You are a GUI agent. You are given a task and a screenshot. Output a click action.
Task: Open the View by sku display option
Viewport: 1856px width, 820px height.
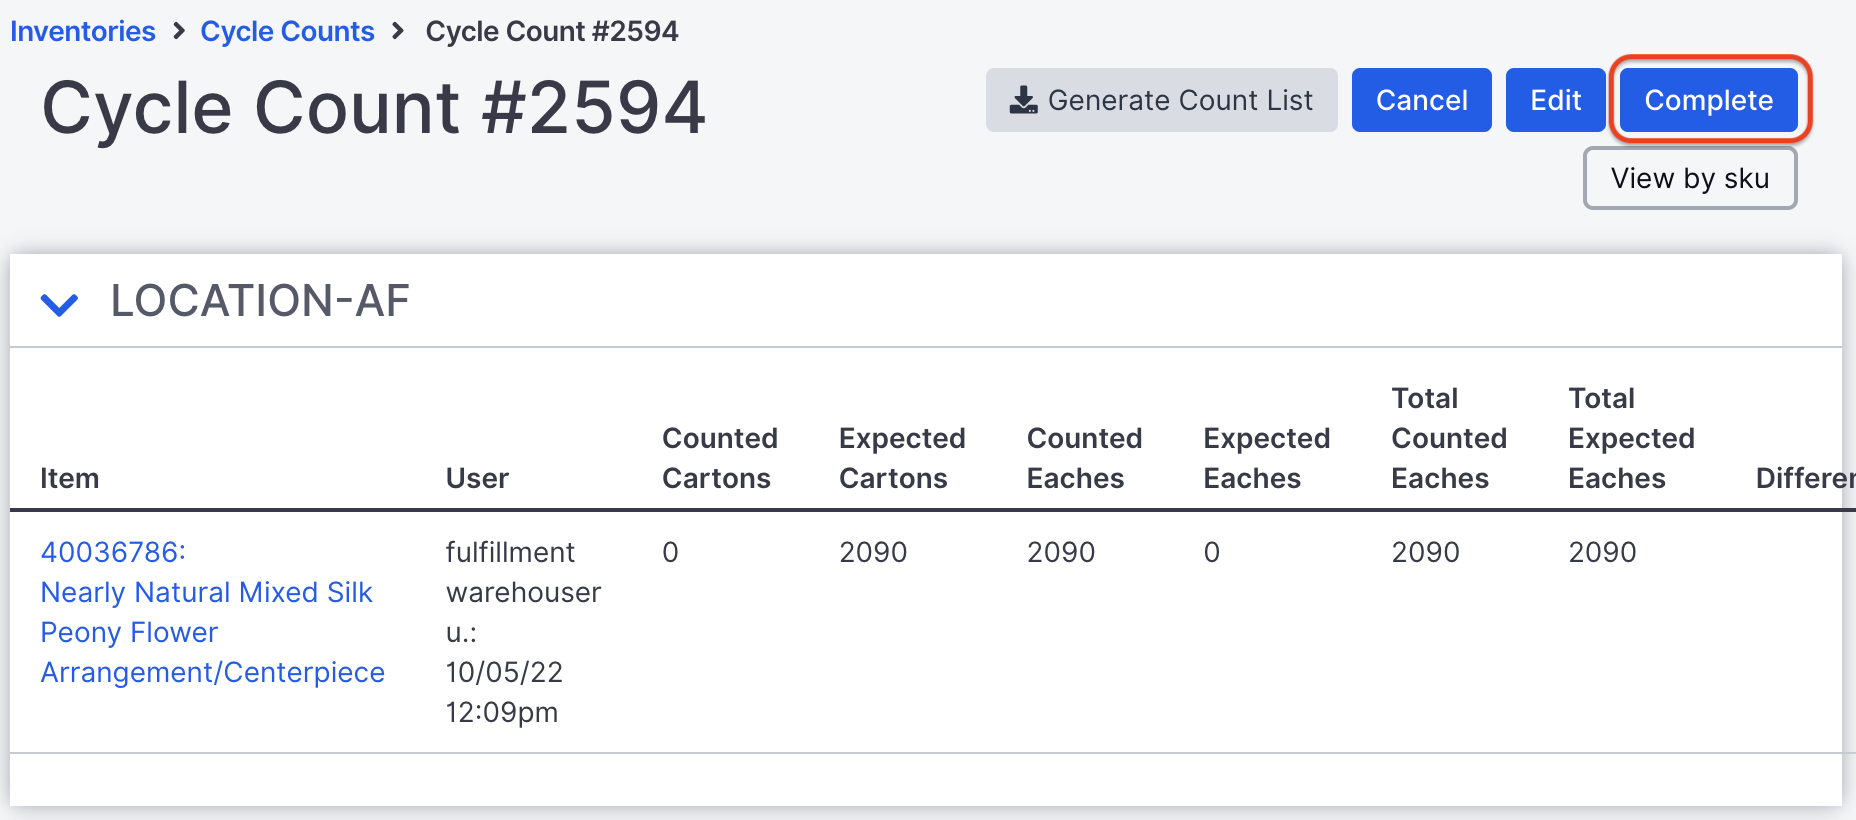(1690, 177)
